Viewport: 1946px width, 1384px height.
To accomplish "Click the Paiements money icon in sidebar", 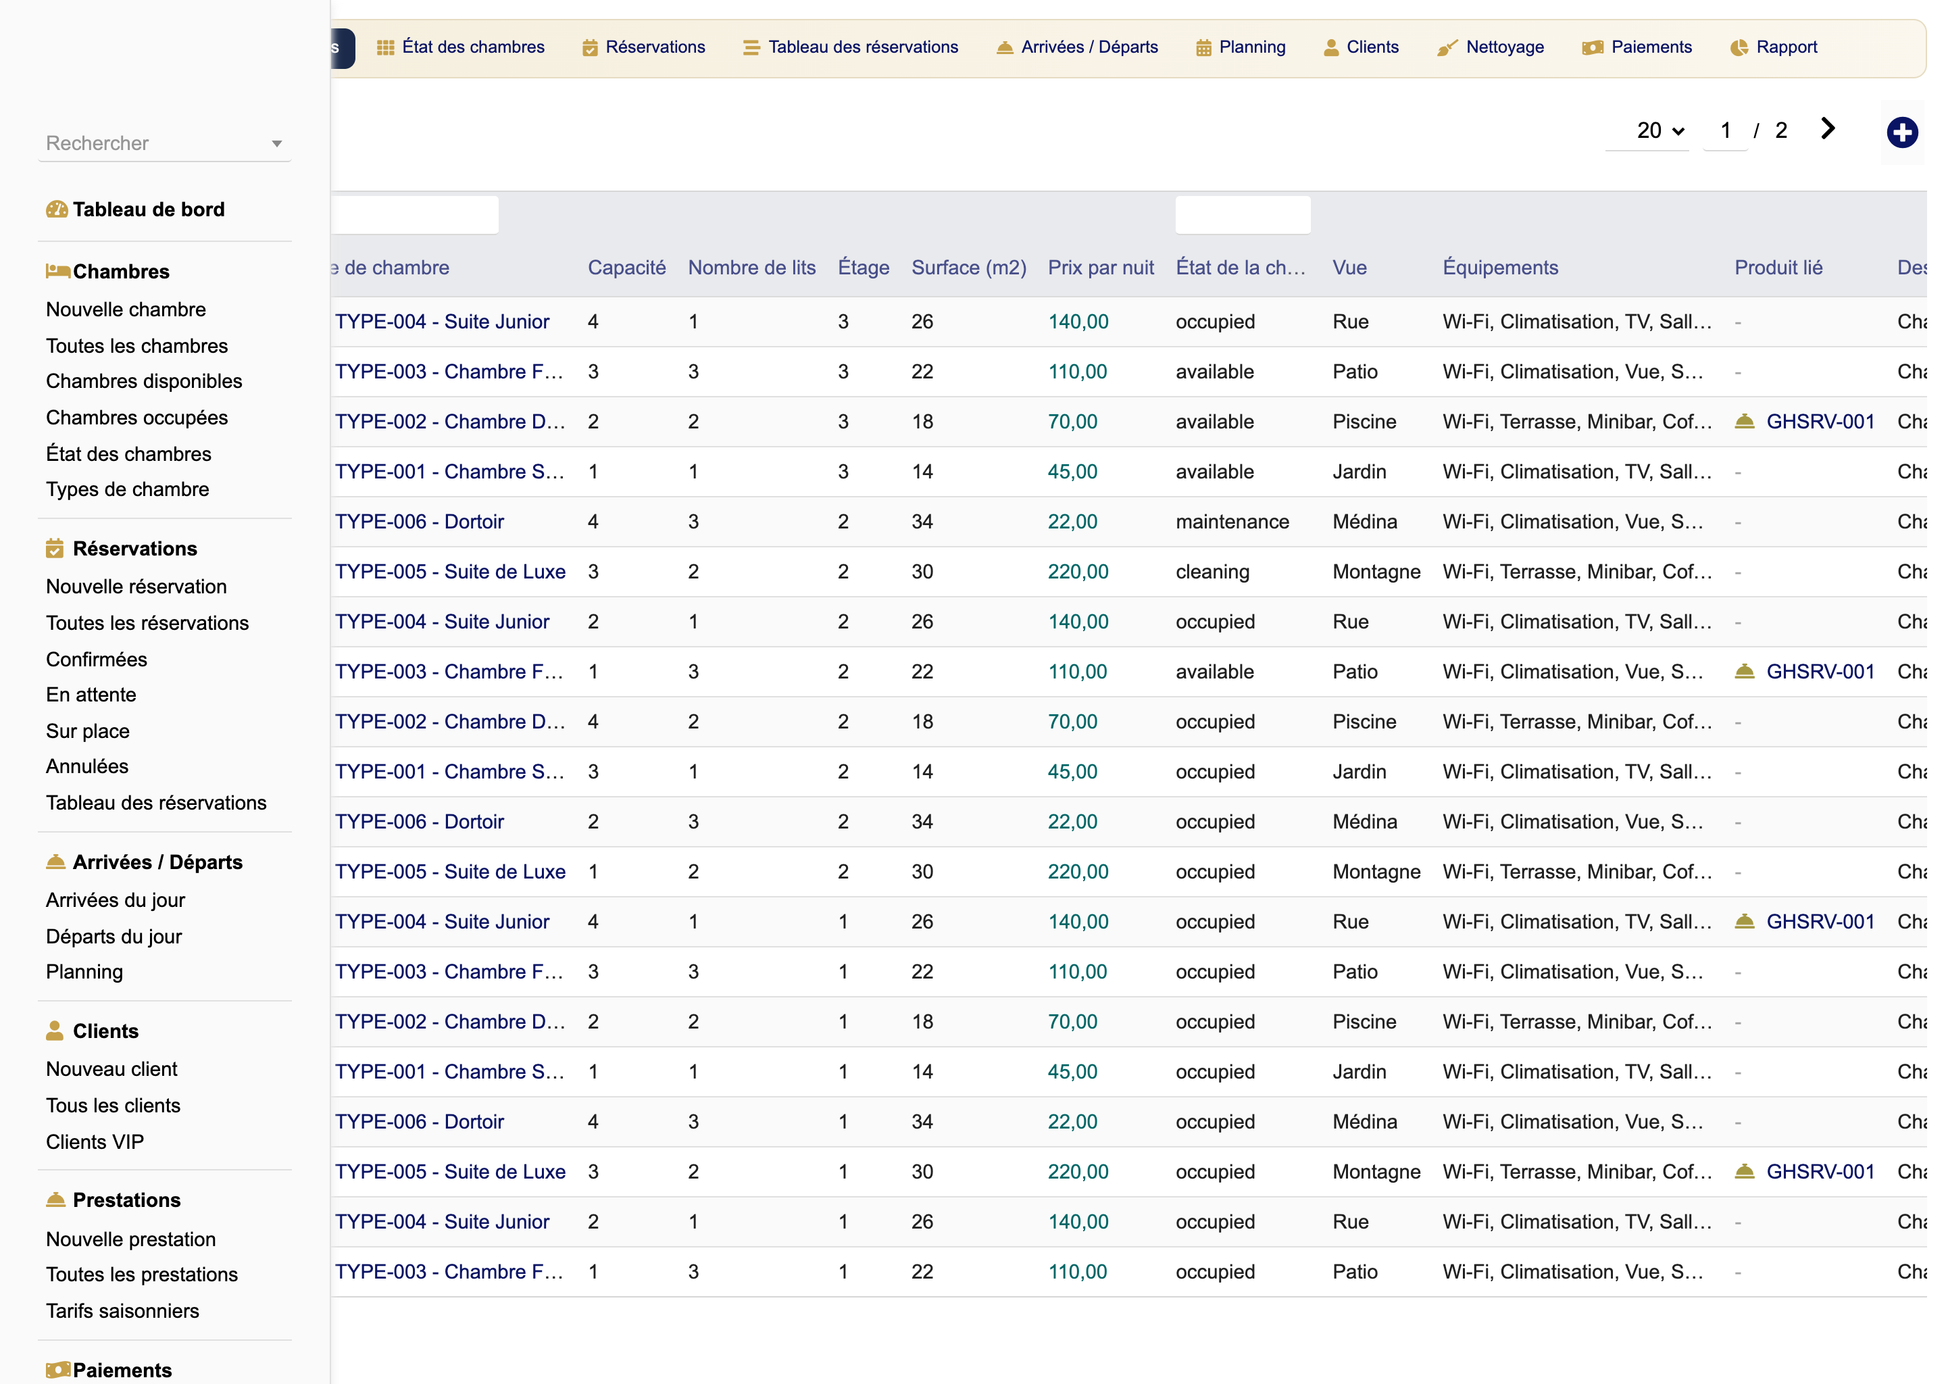I will (x=58, y=1369).
